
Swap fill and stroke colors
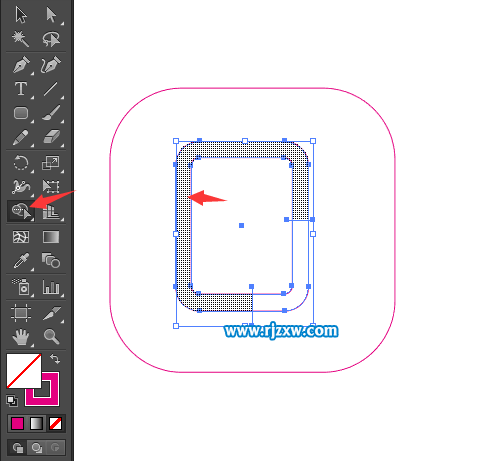(x=55, y=359)
